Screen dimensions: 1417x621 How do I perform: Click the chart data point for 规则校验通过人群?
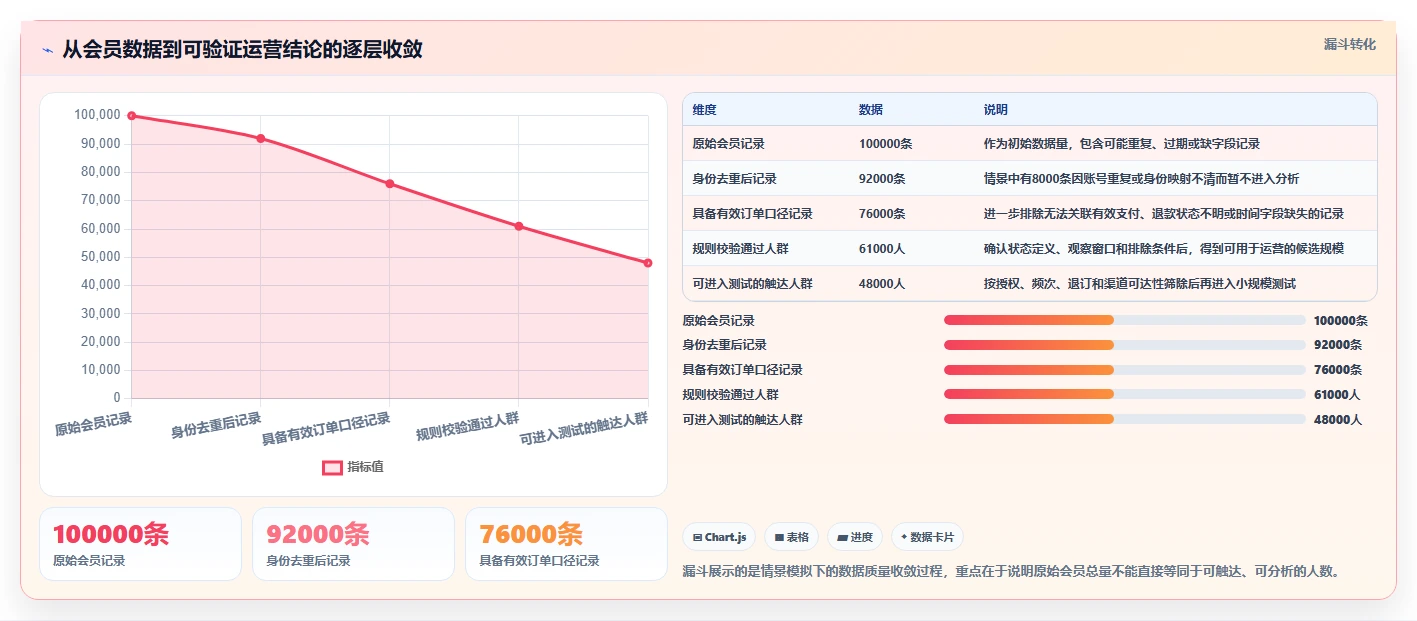pos(518,226)
